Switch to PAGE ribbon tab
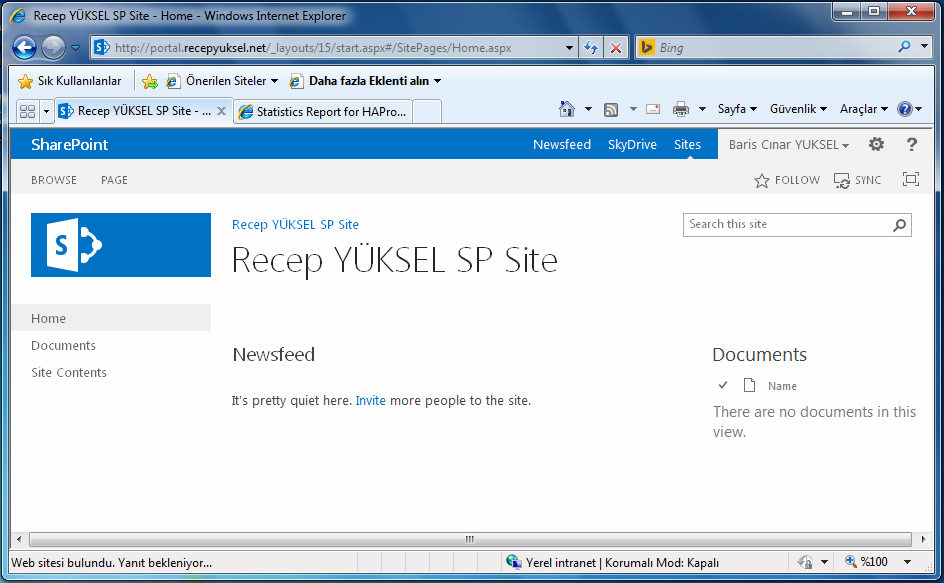 click(114, 180)
